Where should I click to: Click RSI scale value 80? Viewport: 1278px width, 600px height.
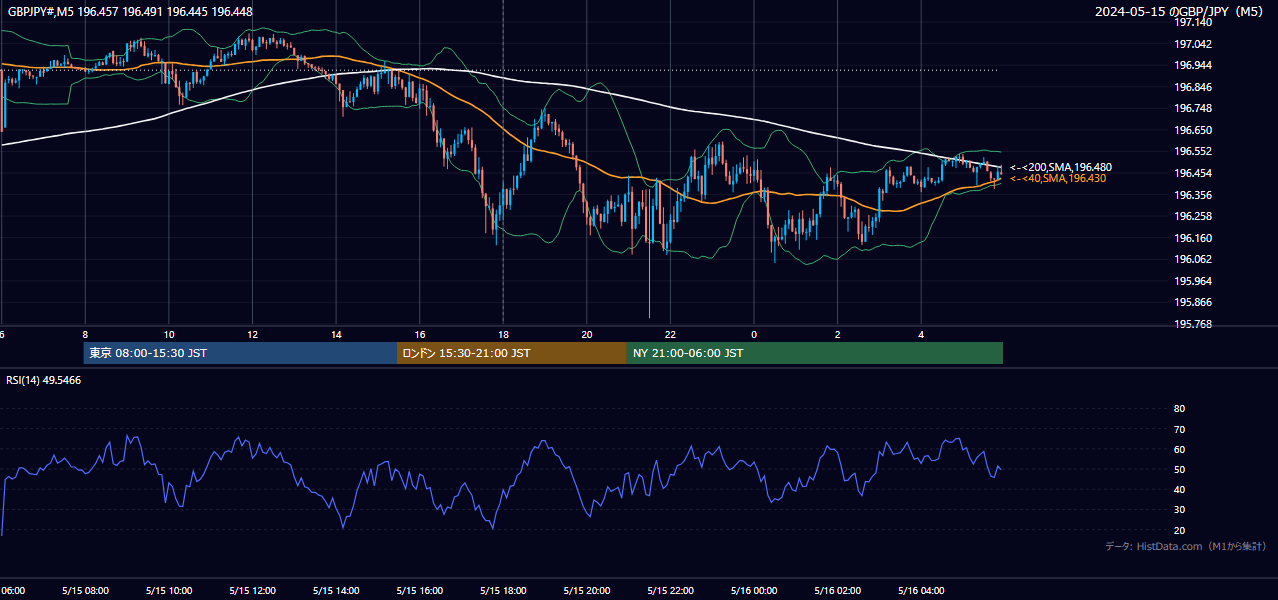click(1180, 409)
